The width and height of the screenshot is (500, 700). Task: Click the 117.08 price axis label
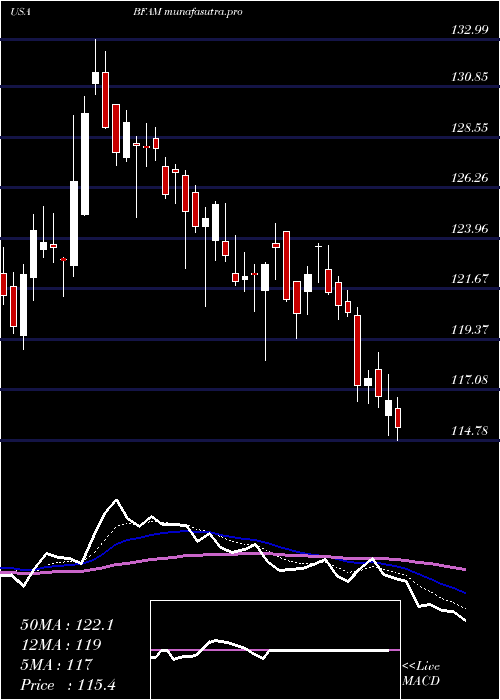tap(470, 380)
